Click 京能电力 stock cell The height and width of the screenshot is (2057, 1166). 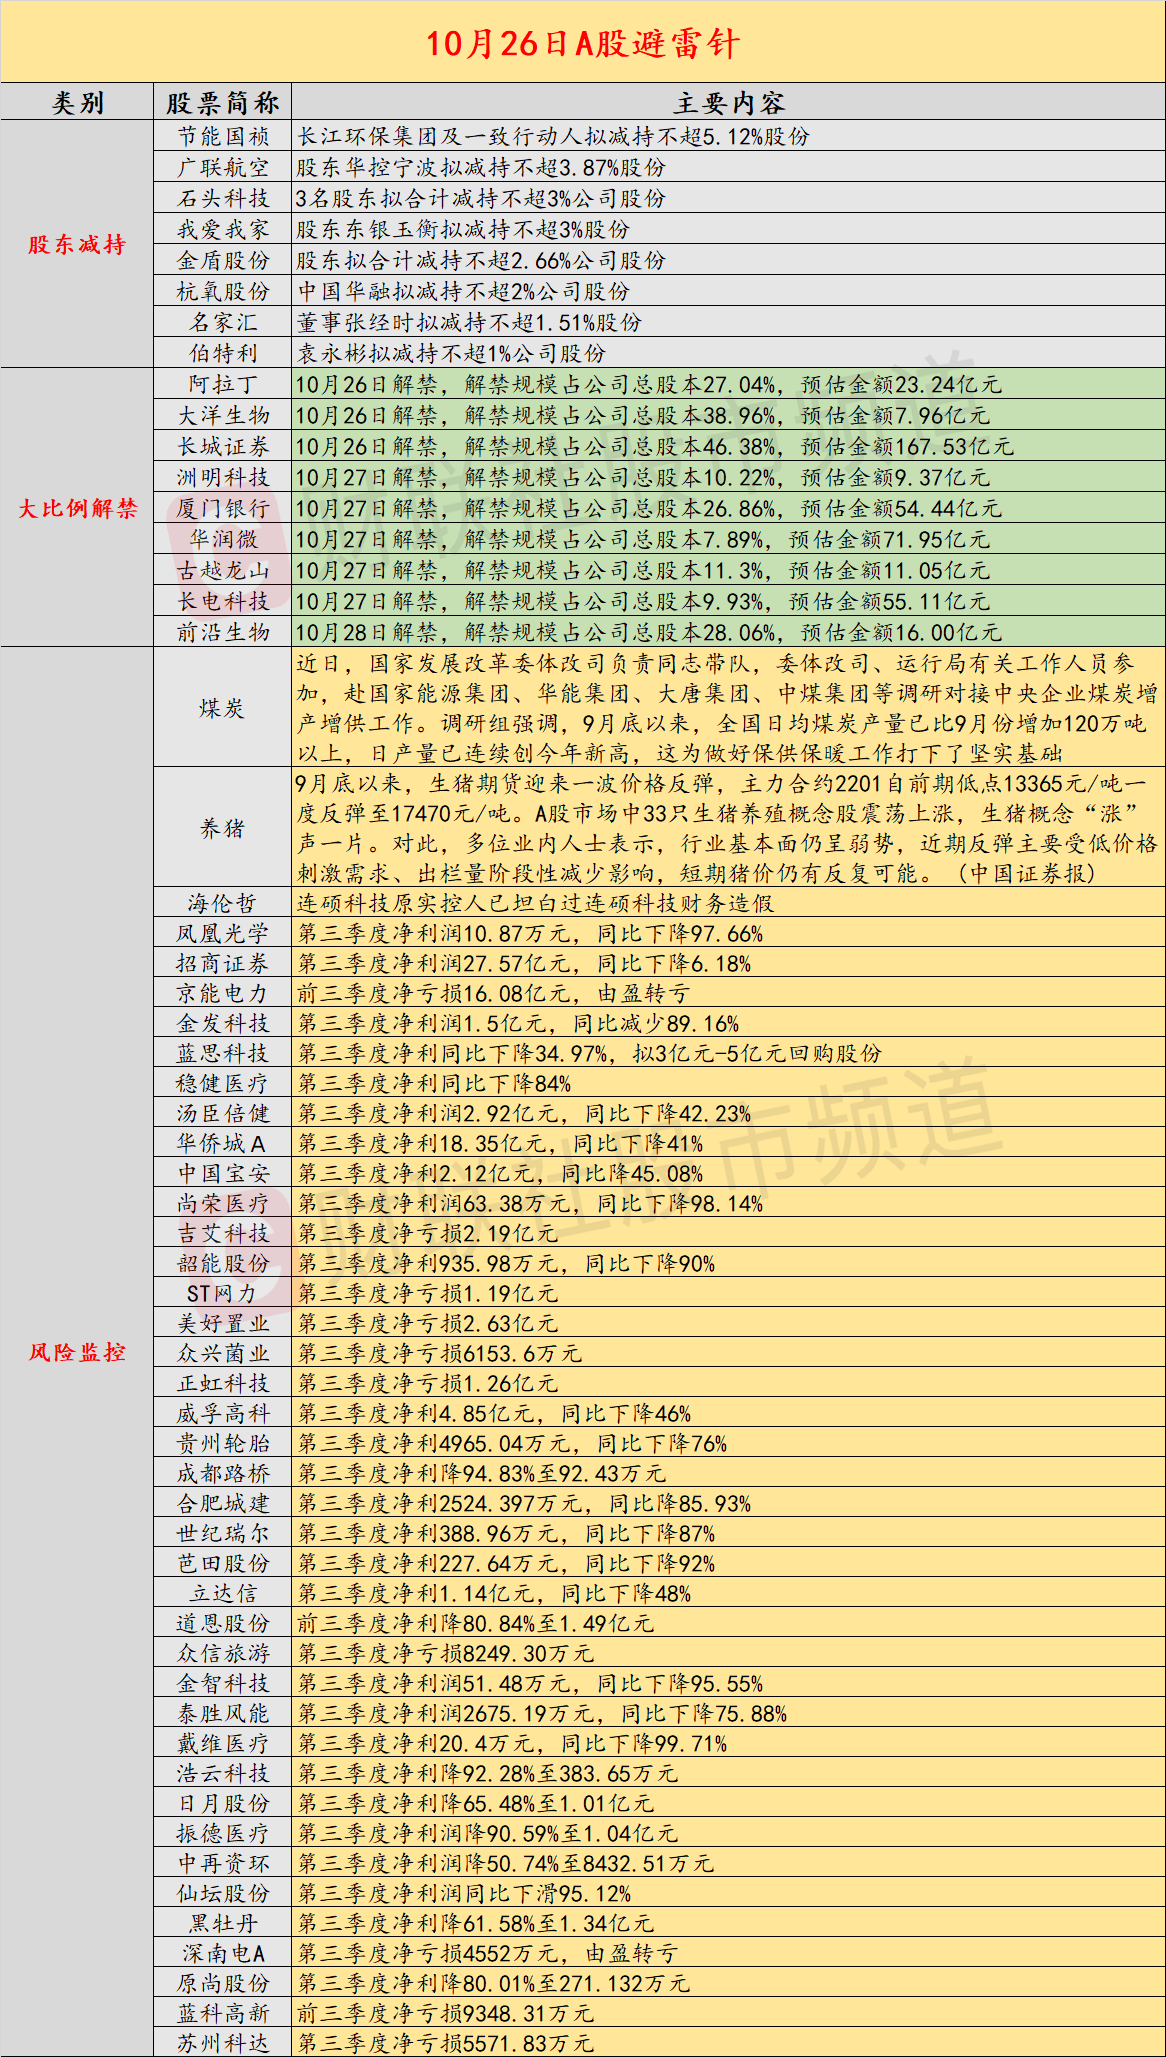223,993
